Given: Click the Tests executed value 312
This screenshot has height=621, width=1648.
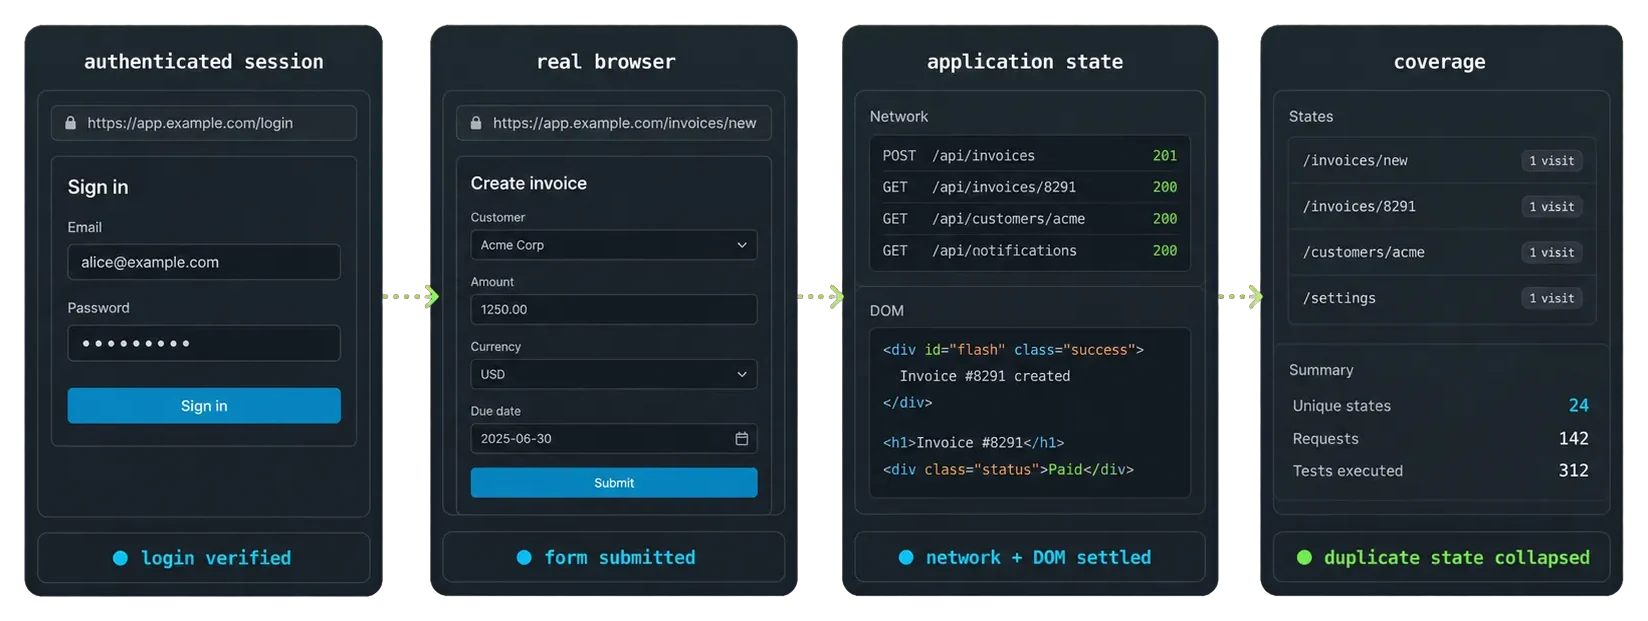Looking at the screenshot, I should click(x=1574, y=471).
